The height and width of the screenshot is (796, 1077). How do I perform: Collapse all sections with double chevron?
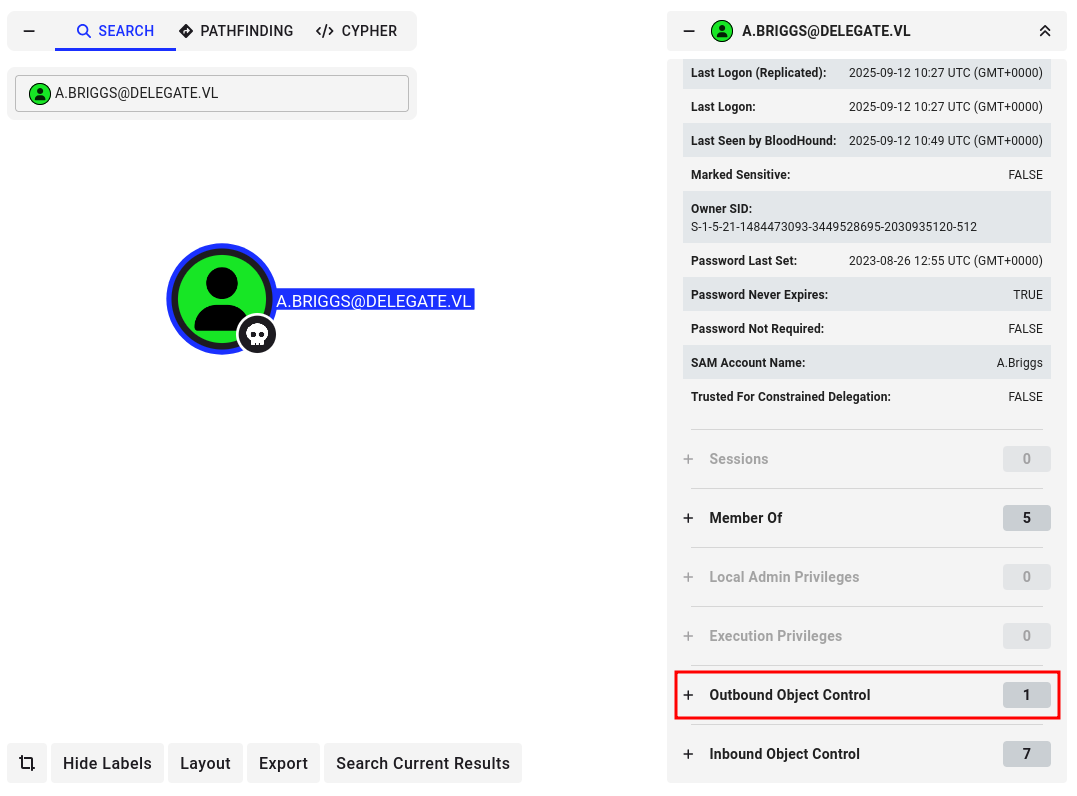pyautogui.click(x=1045, y=31)
